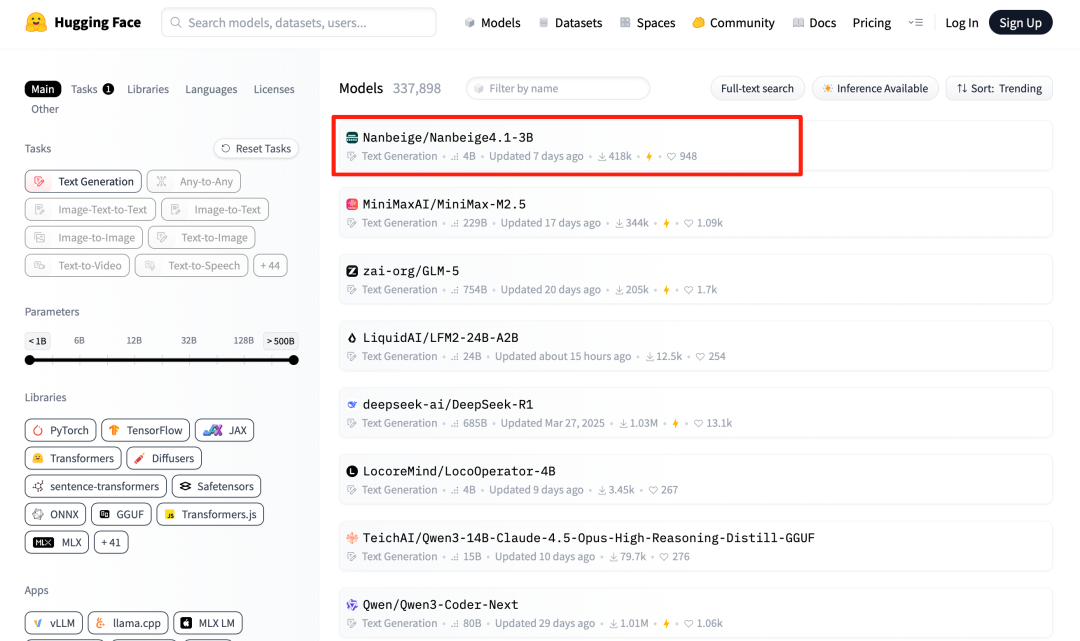1080x641 pixels.
Task: Toggle the Text Generation task filter
Action: click(82, 181)
